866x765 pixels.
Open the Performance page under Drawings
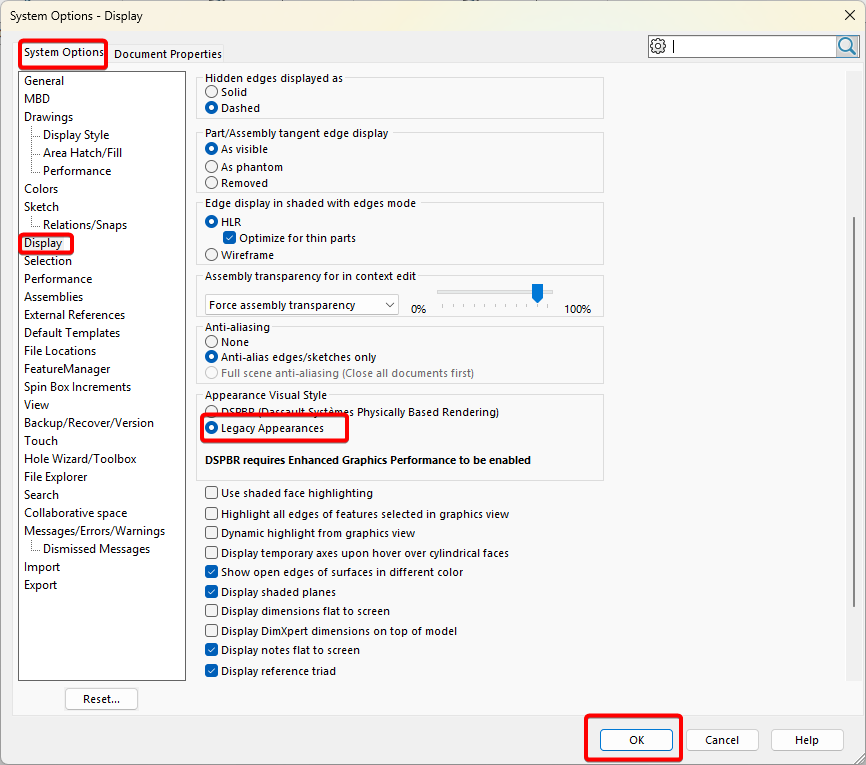click(x=77, y=171)
